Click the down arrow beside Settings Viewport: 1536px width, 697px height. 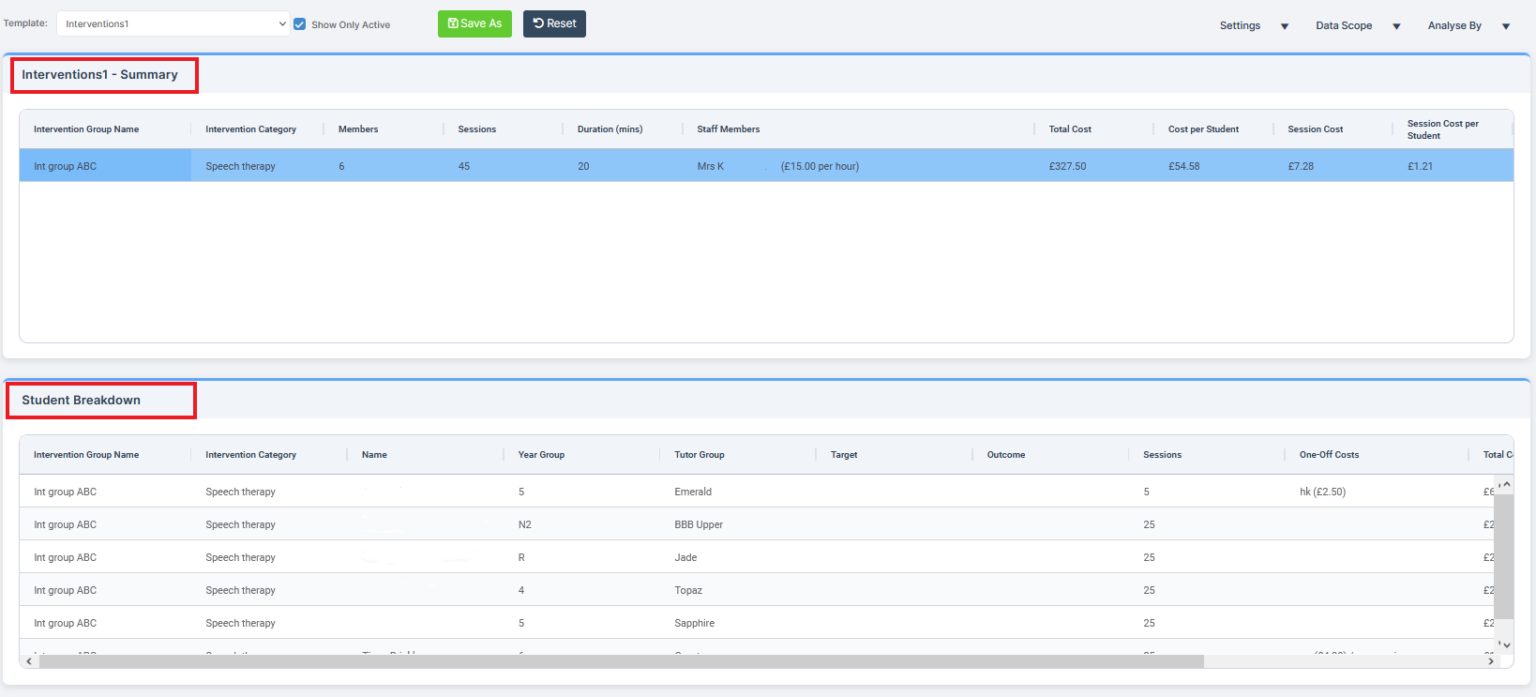(1284, 25)
